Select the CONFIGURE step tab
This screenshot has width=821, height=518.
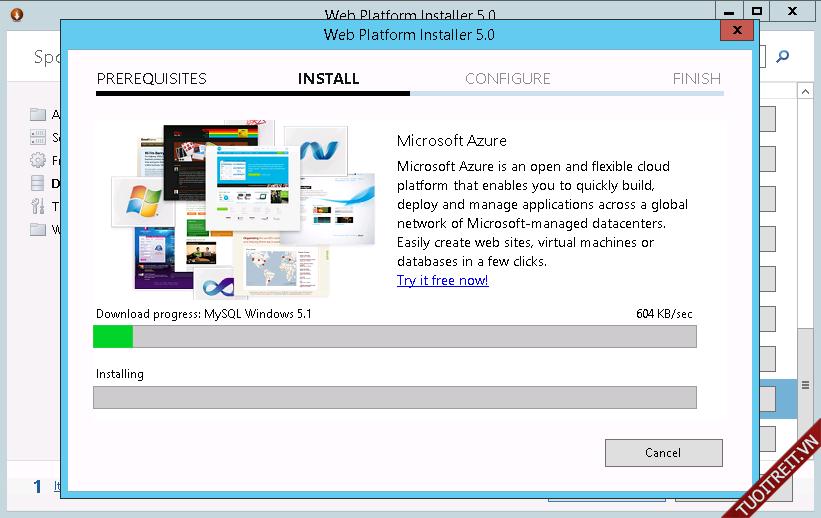click(x=507, y=79)
